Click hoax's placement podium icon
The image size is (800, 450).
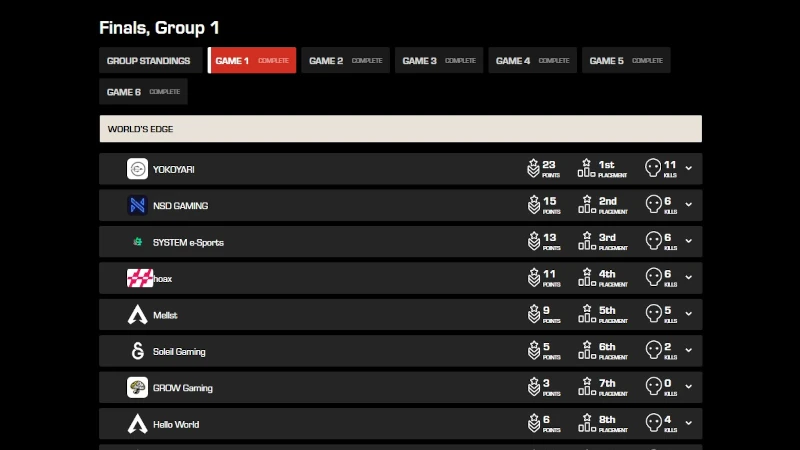pos(587,277)
